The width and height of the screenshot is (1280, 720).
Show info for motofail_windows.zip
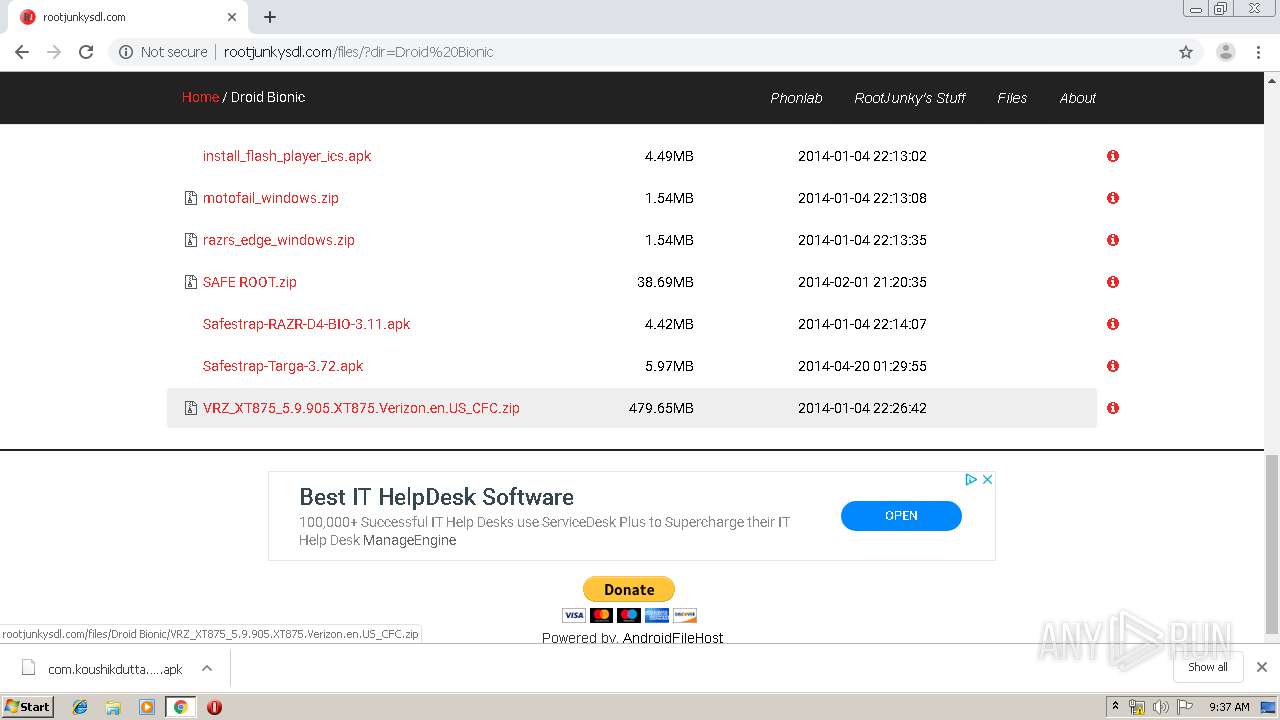[1113, 198]
